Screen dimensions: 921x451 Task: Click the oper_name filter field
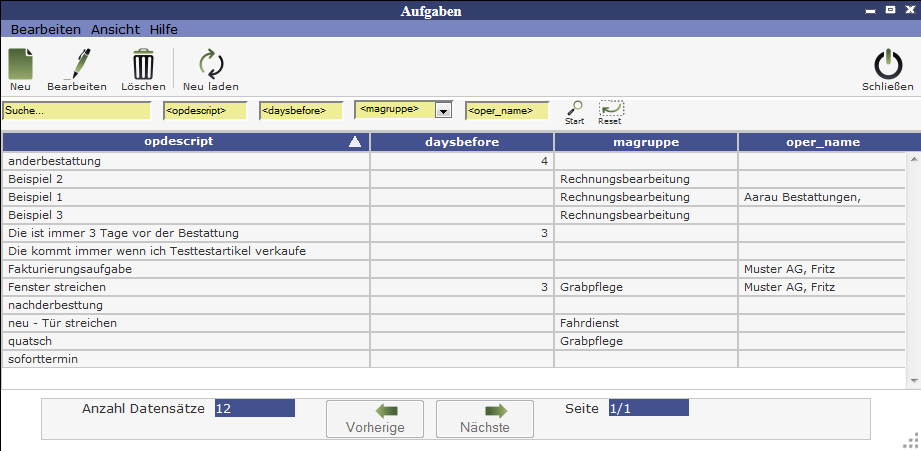[x=506, y=110]
